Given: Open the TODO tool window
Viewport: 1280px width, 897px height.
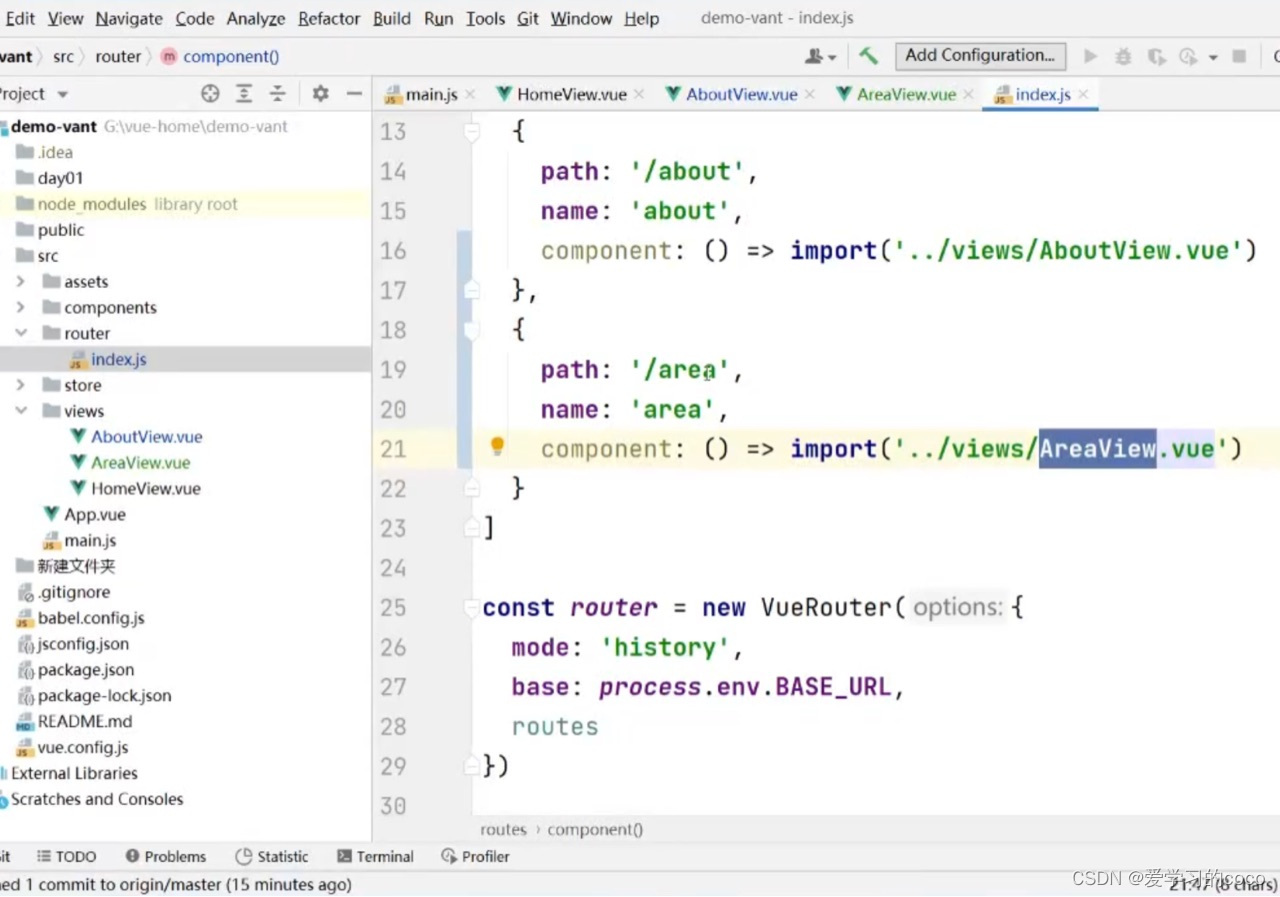Looking at the screenshot, I should 66,857.
